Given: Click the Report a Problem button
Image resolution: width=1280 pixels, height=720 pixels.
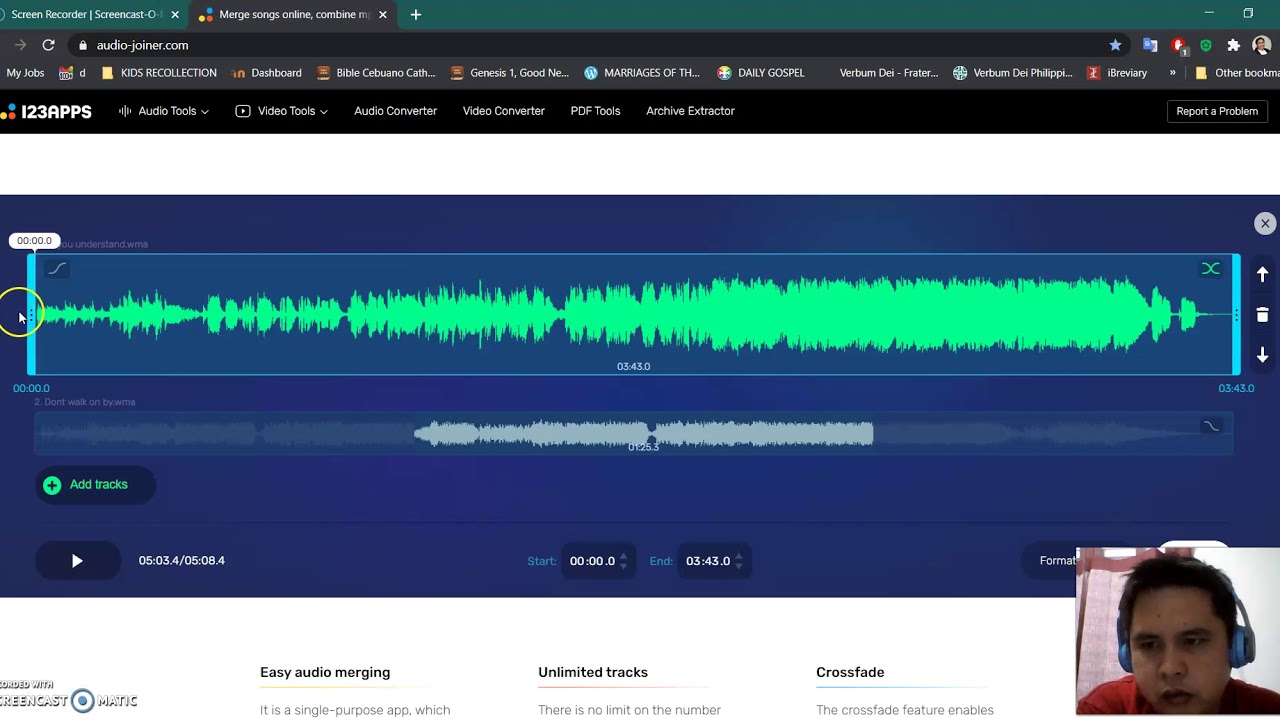Looking at the screenshot, I should point(1217,111).
